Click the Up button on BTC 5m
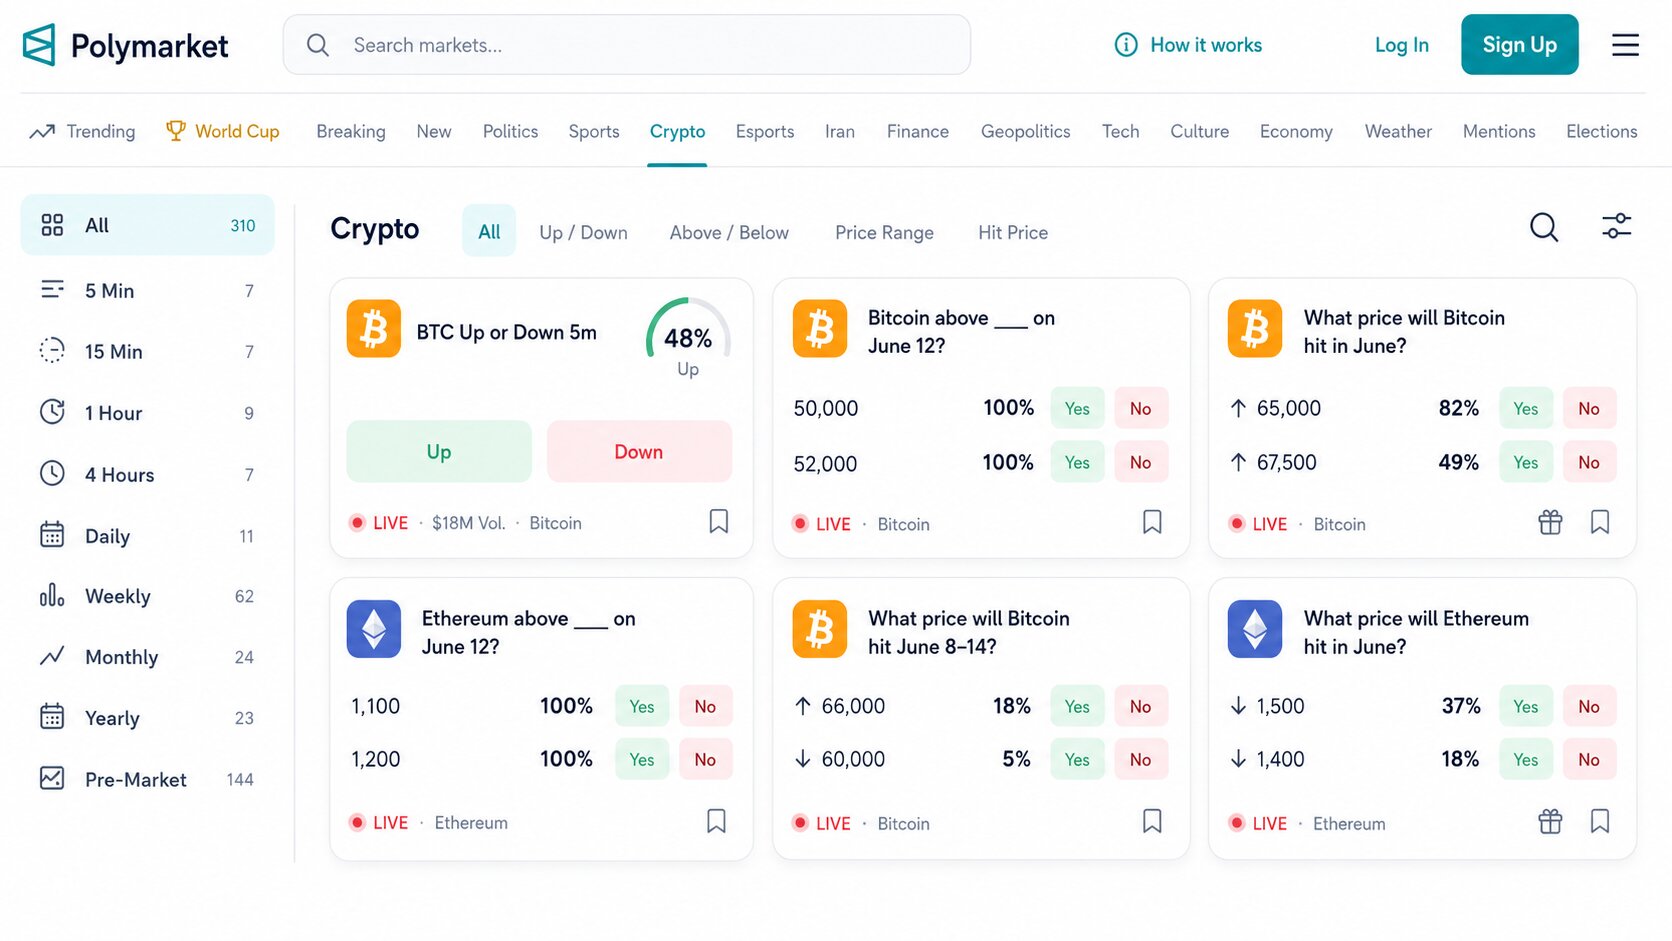The image size is (1672, 941). click(439, 451)
